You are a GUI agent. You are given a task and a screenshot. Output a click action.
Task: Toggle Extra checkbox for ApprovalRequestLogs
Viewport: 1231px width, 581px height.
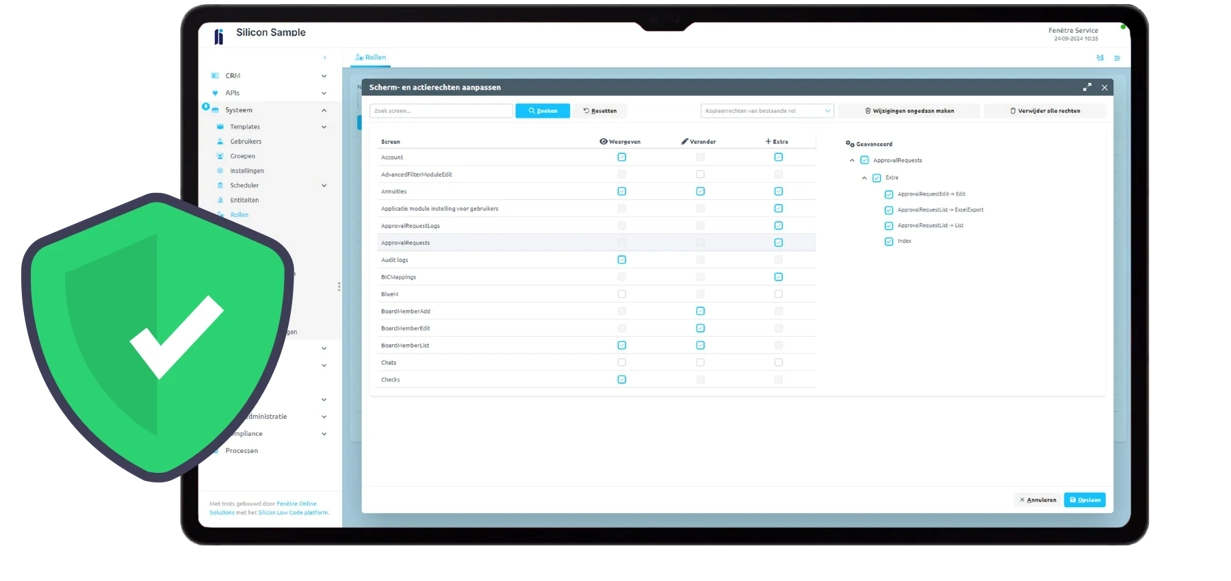click(778, 225)
